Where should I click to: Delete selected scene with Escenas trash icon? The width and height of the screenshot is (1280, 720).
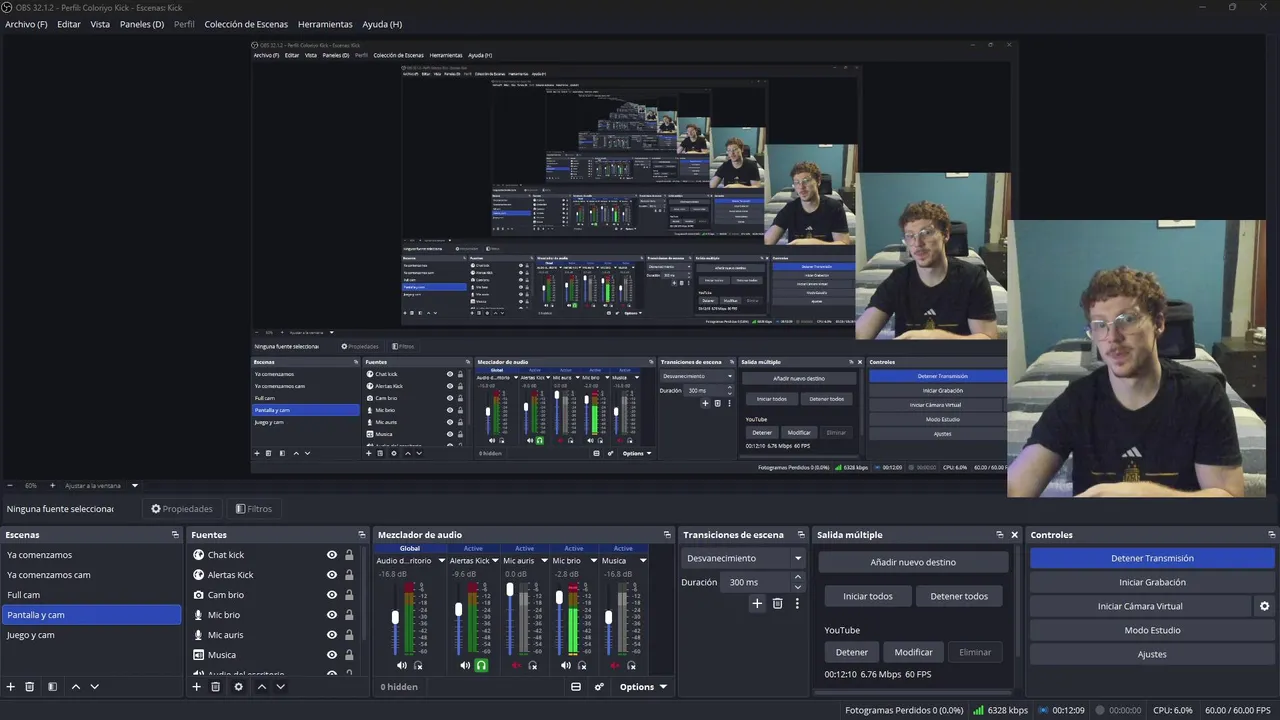30,687
